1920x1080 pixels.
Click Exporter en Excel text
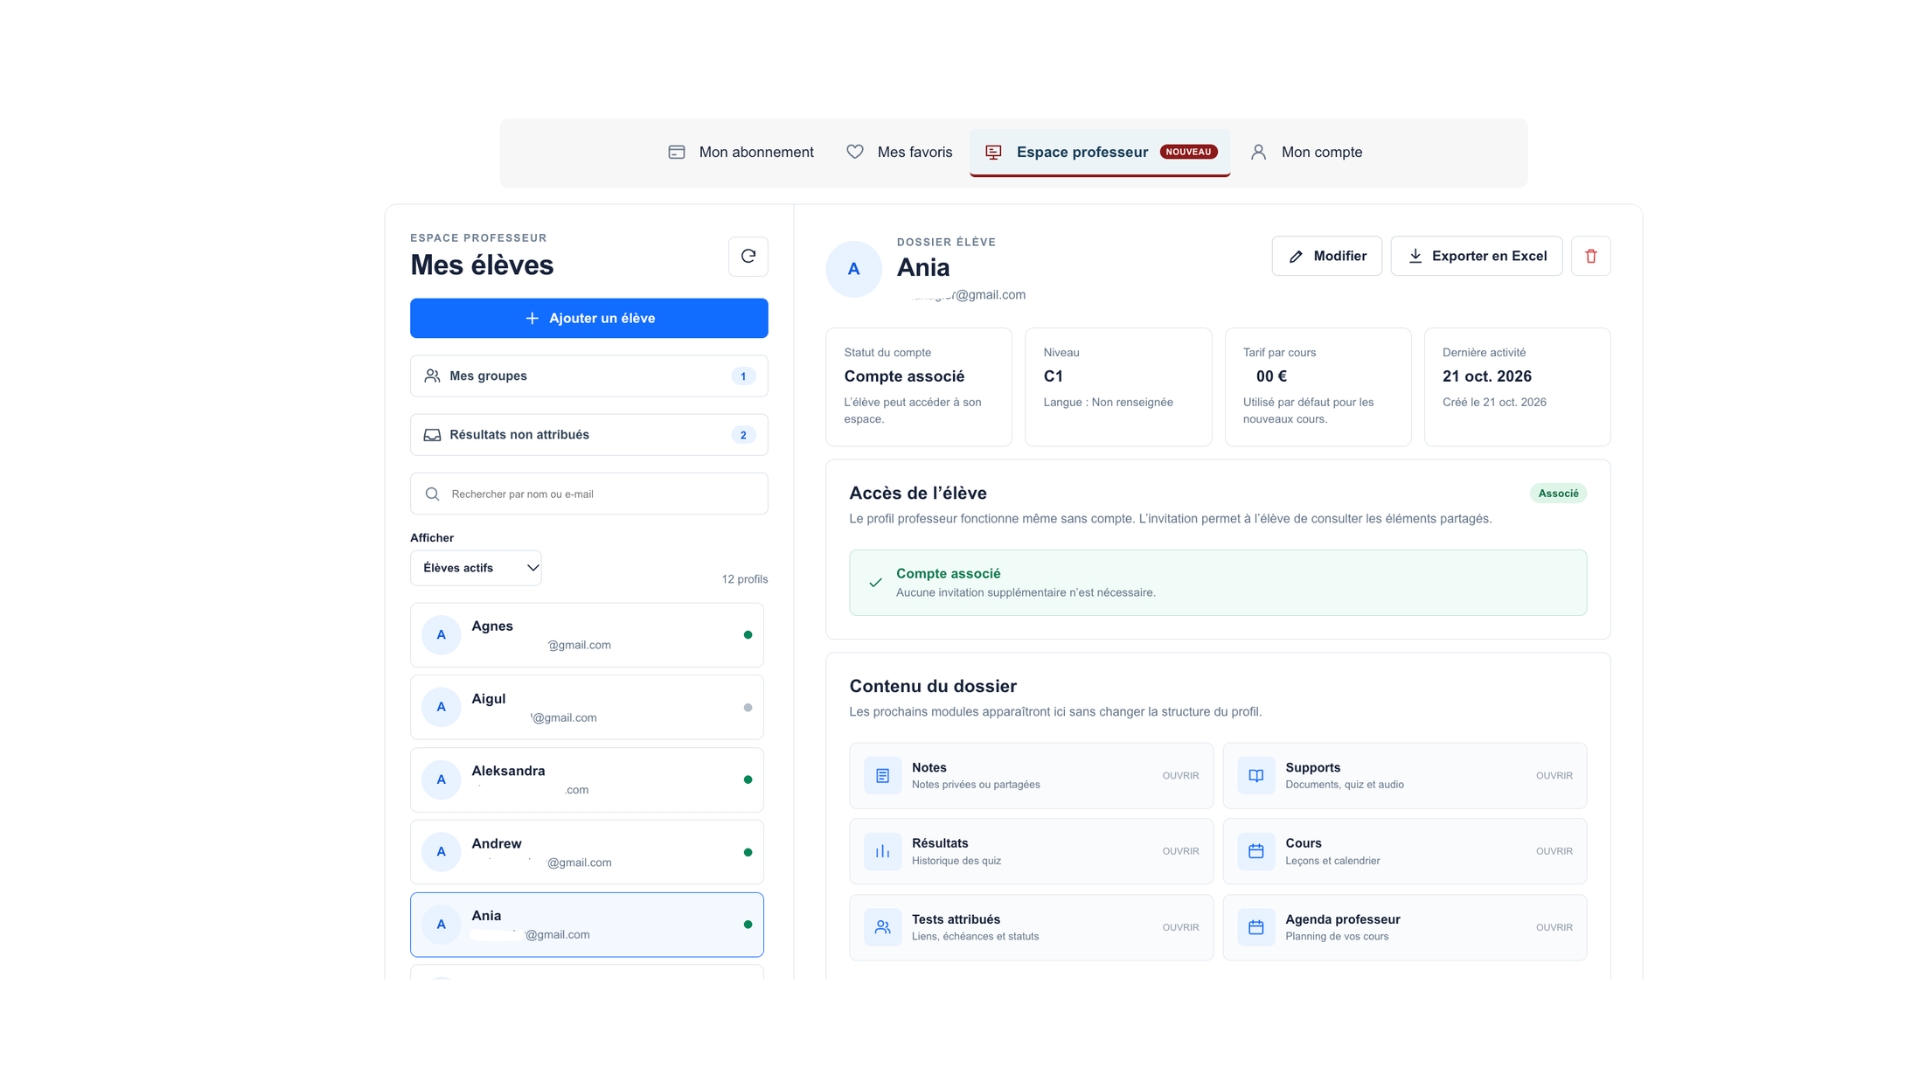(1489, 256)
